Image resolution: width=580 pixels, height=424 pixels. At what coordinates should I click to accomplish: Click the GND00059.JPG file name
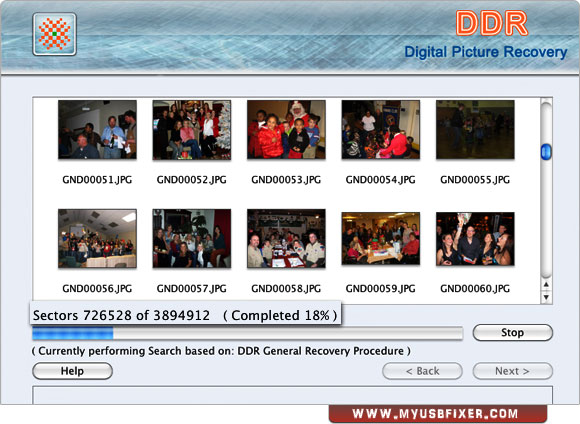point(381,289)
